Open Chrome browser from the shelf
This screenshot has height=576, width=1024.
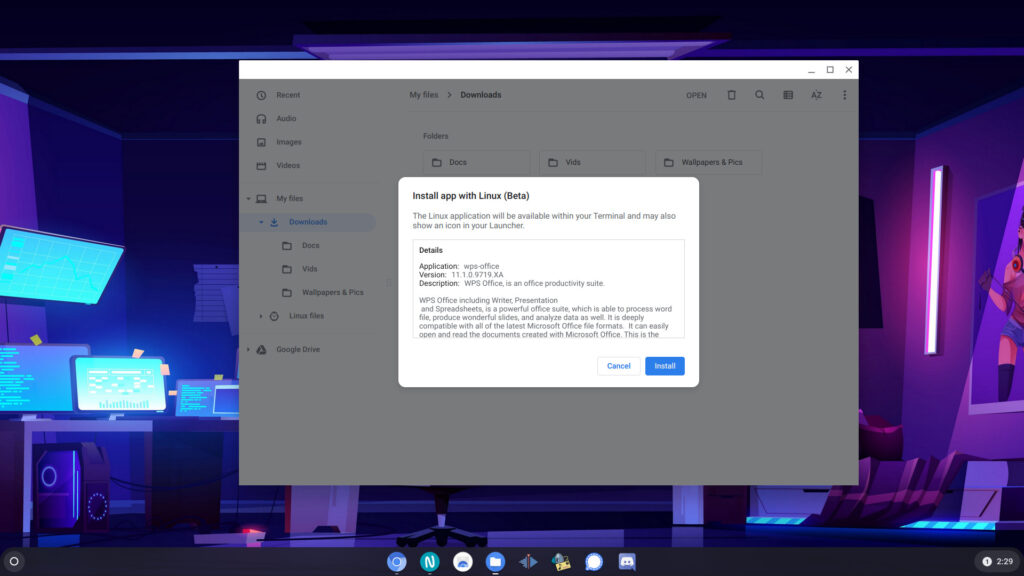pos(396,562)
